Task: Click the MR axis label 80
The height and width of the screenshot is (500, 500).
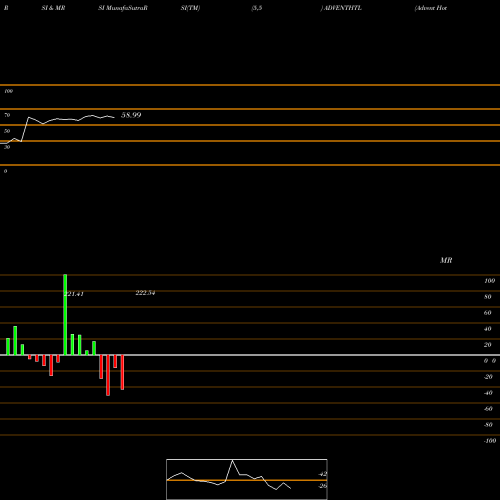Action: 488,297
